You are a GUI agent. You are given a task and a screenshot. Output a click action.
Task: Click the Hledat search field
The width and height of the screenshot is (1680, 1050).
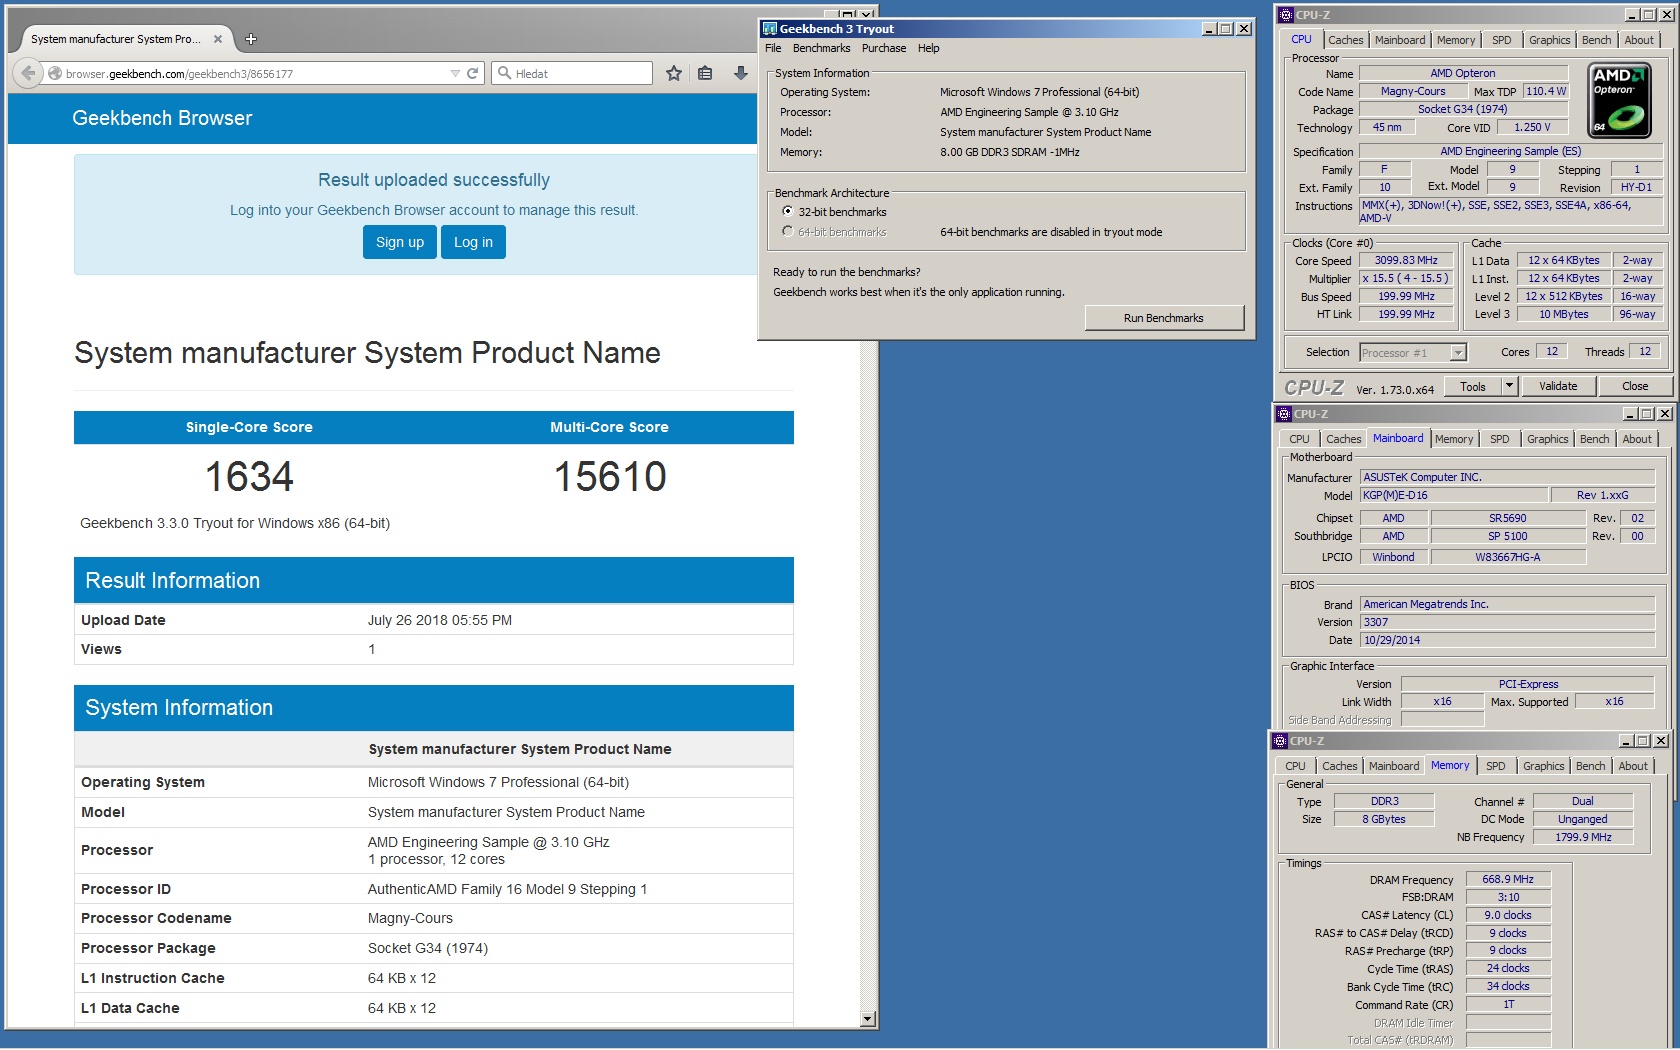[x=572, y=73]
